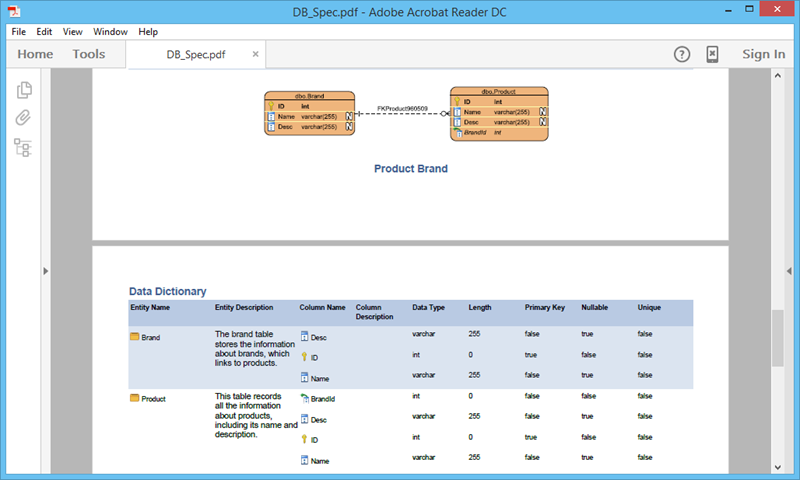Click primary key icon in dbo.Brand diagram
The height and width of the screenshot is (480, 800).
[271, 106]
